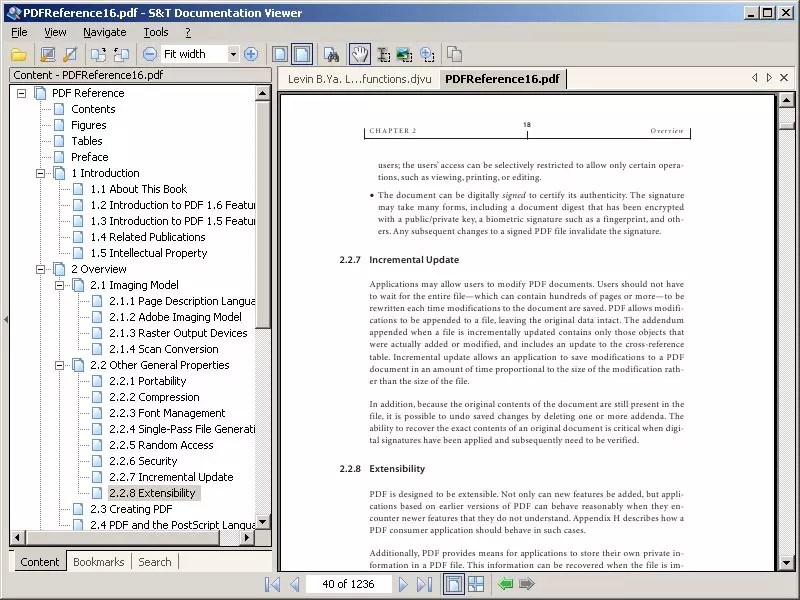Screen dimensions: 800x600
Task: Collapse the 2.2 Other General Properties node
Action: [x=59, y=365]
